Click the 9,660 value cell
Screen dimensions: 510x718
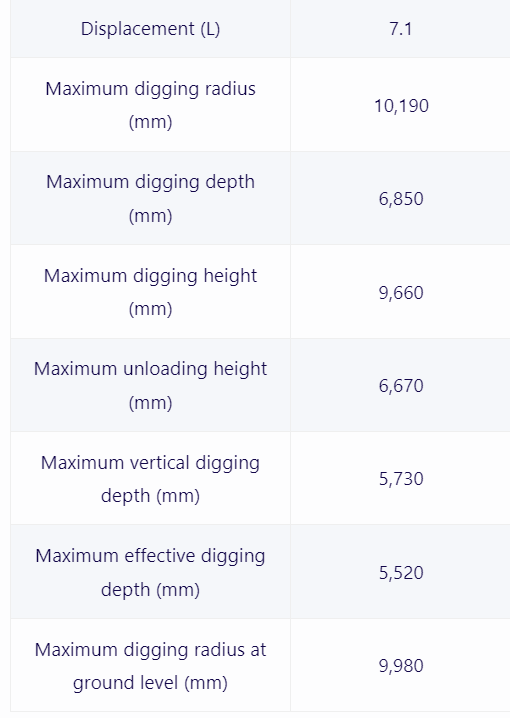(401, 292)
